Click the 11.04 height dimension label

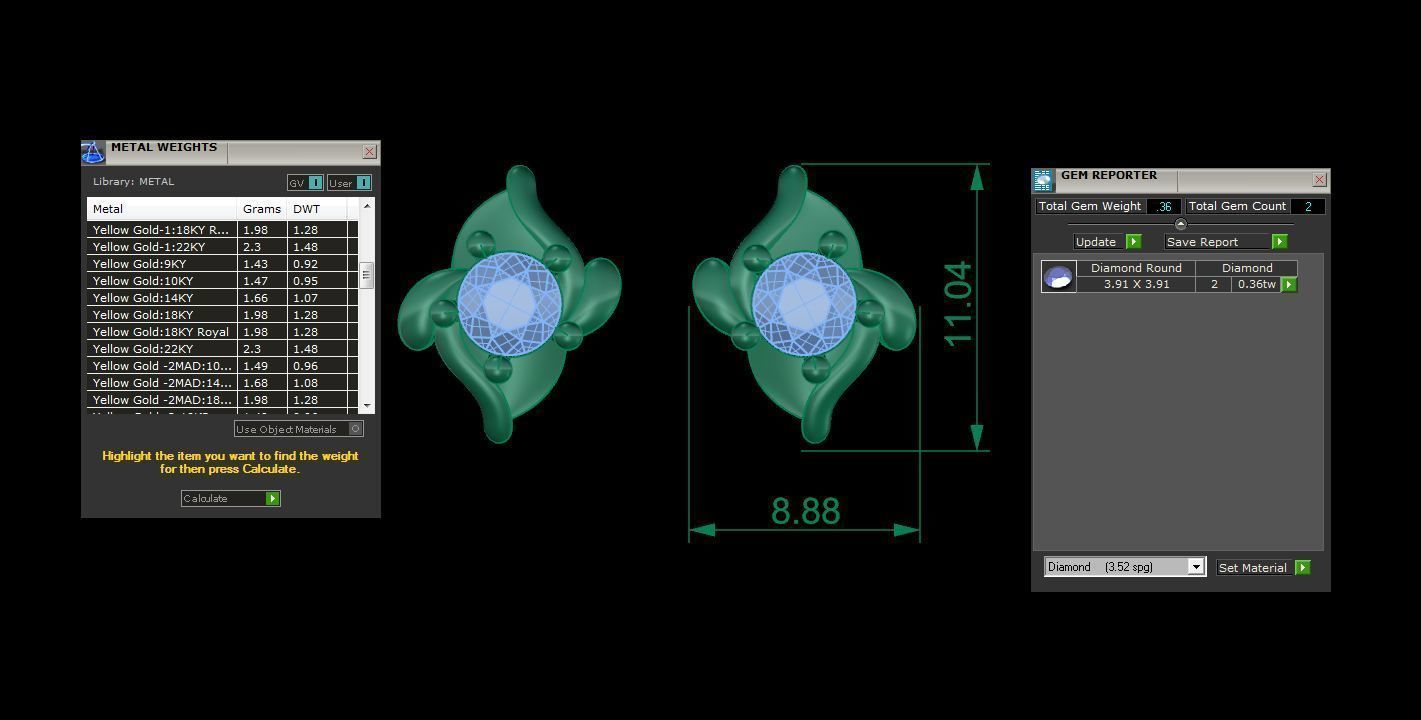point(957,304)
